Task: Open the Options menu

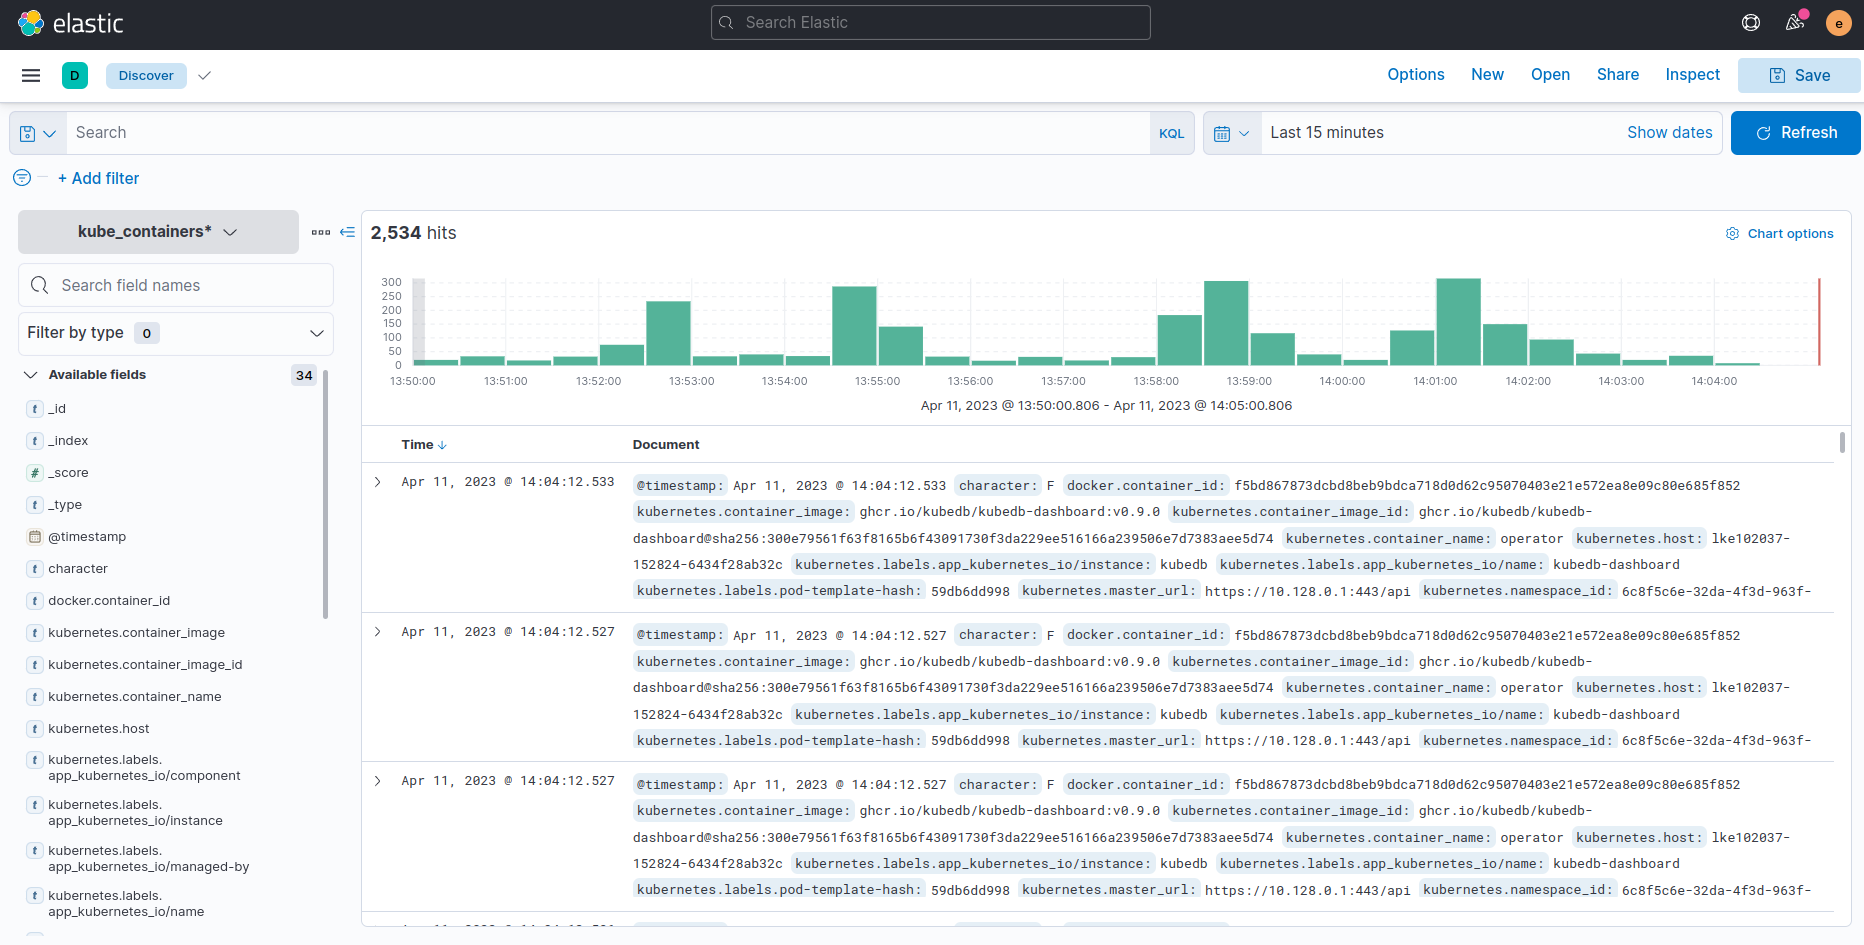Action: pyautogui.click(x=1415, y=74)
